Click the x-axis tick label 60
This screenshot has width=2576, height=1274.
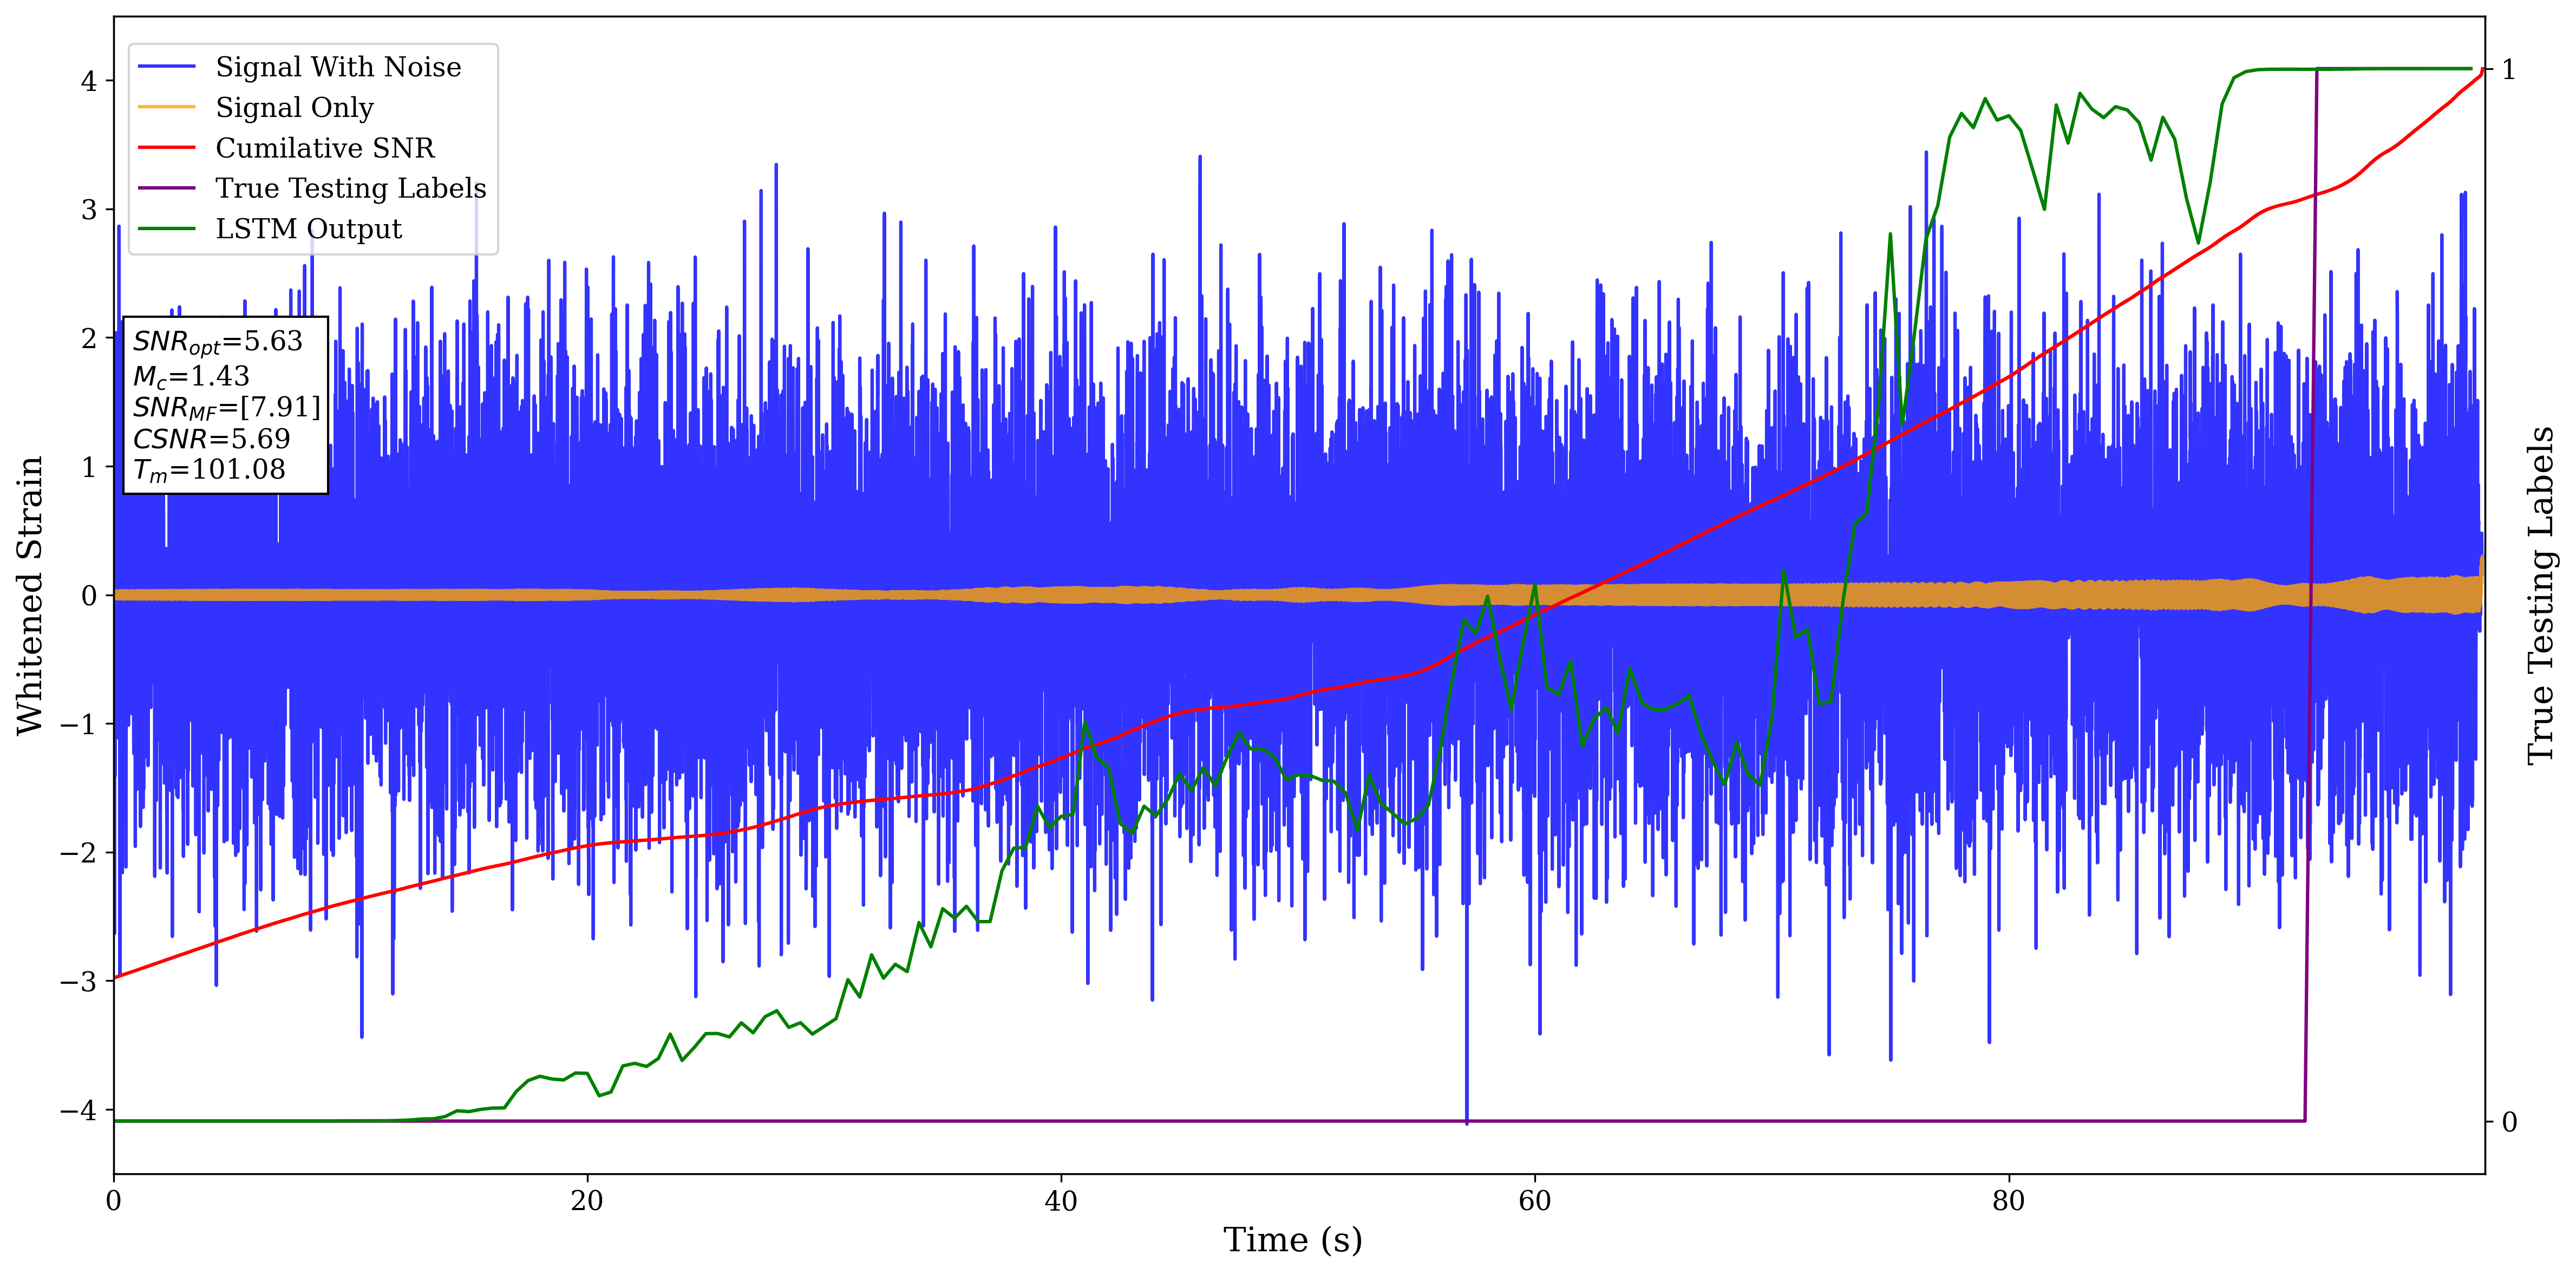tap(1534, 1201)
